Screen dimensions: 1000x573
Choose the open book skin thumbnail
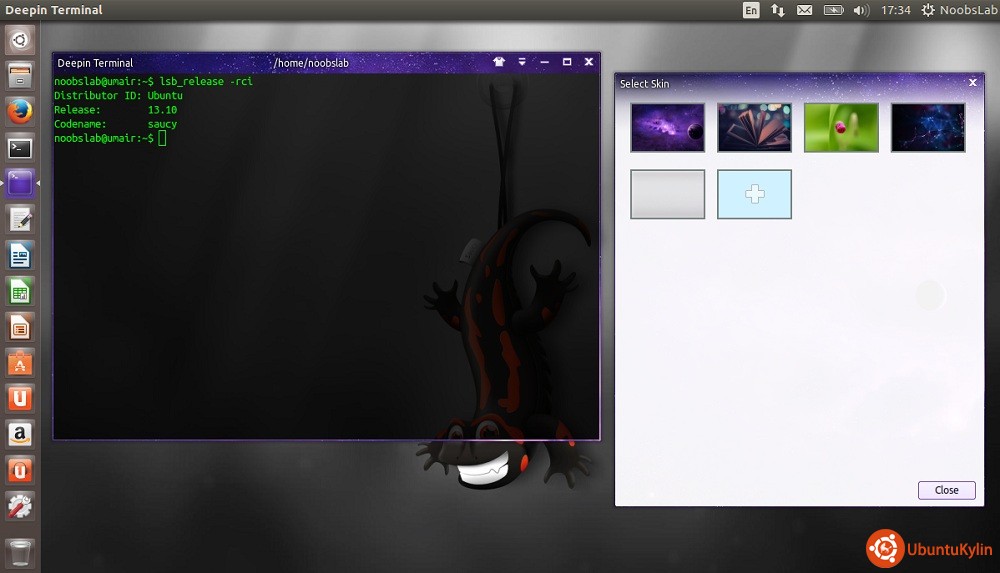[x=754, y=127]
